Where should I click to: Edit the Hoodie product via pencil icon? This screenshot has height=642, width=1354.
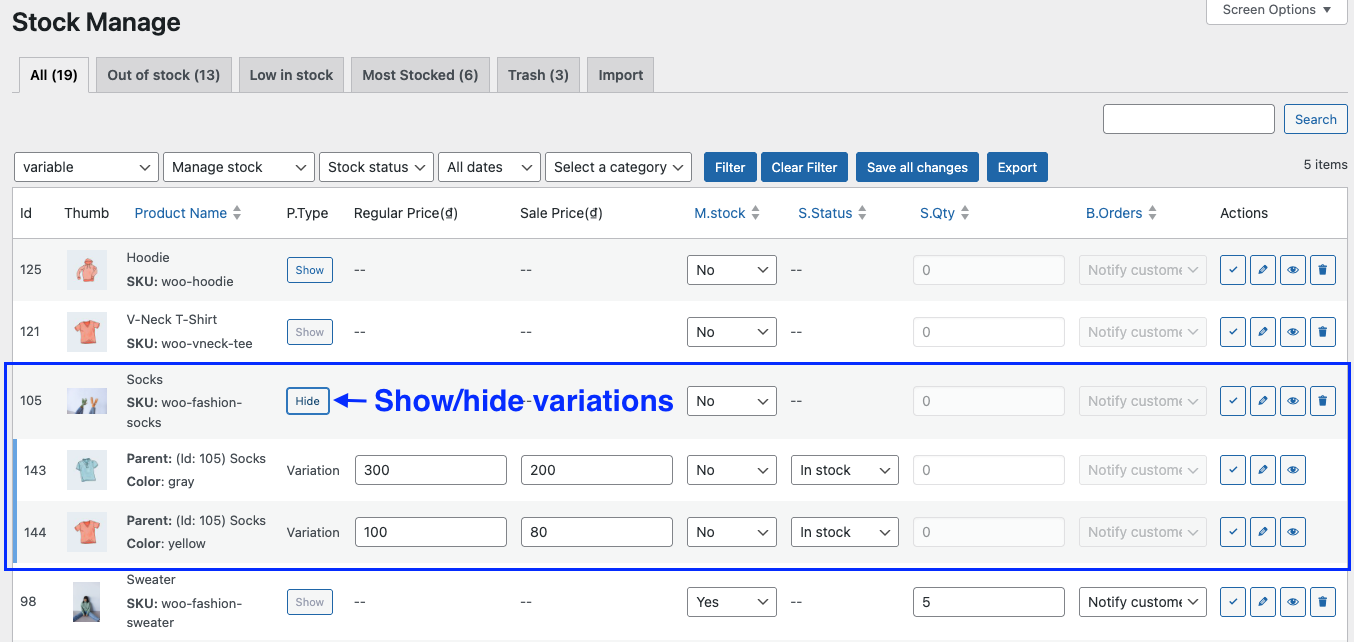coord(1263,270)
